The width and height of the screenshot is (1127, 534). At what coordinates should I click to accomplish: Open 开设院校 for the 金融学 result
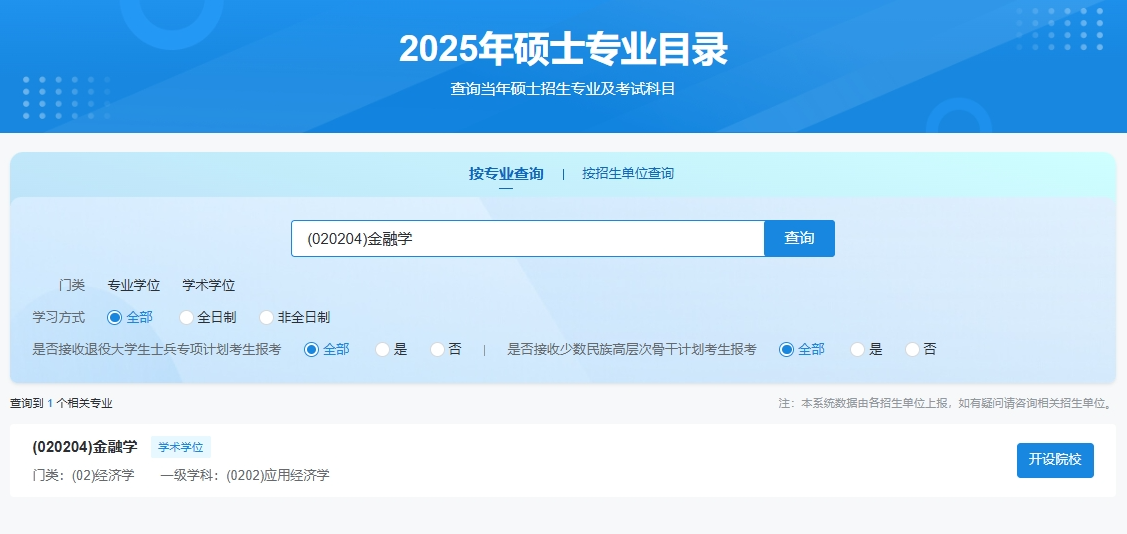[1055, 460]
